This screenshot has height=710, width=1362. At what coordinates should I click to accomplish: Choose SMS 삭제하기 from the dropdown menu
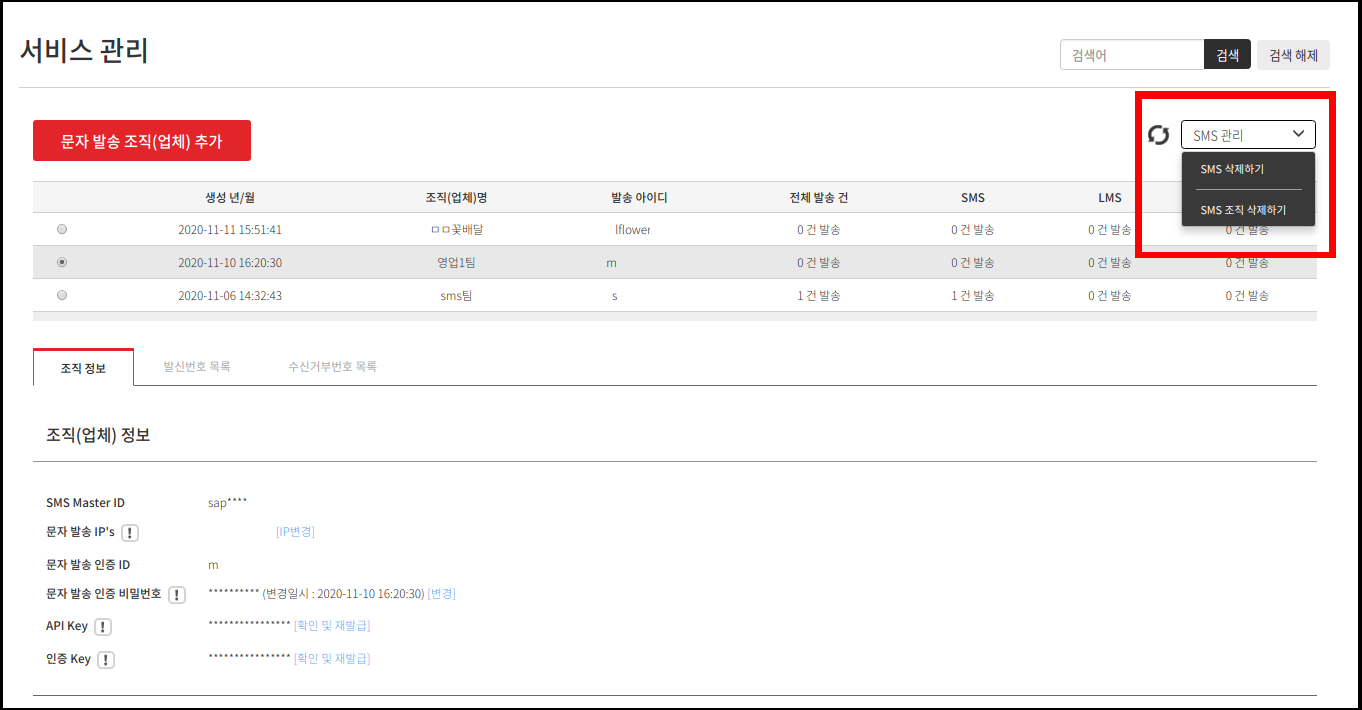[x=1232, y=170]
